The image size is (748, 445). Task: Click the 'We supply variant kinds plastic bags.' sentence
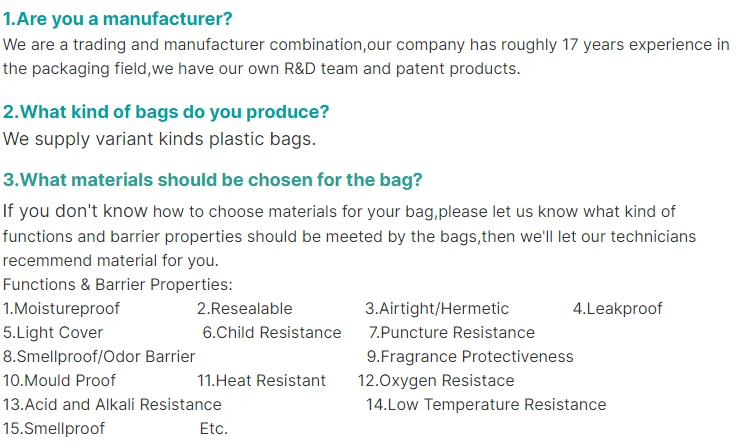(x=159, y=139)
